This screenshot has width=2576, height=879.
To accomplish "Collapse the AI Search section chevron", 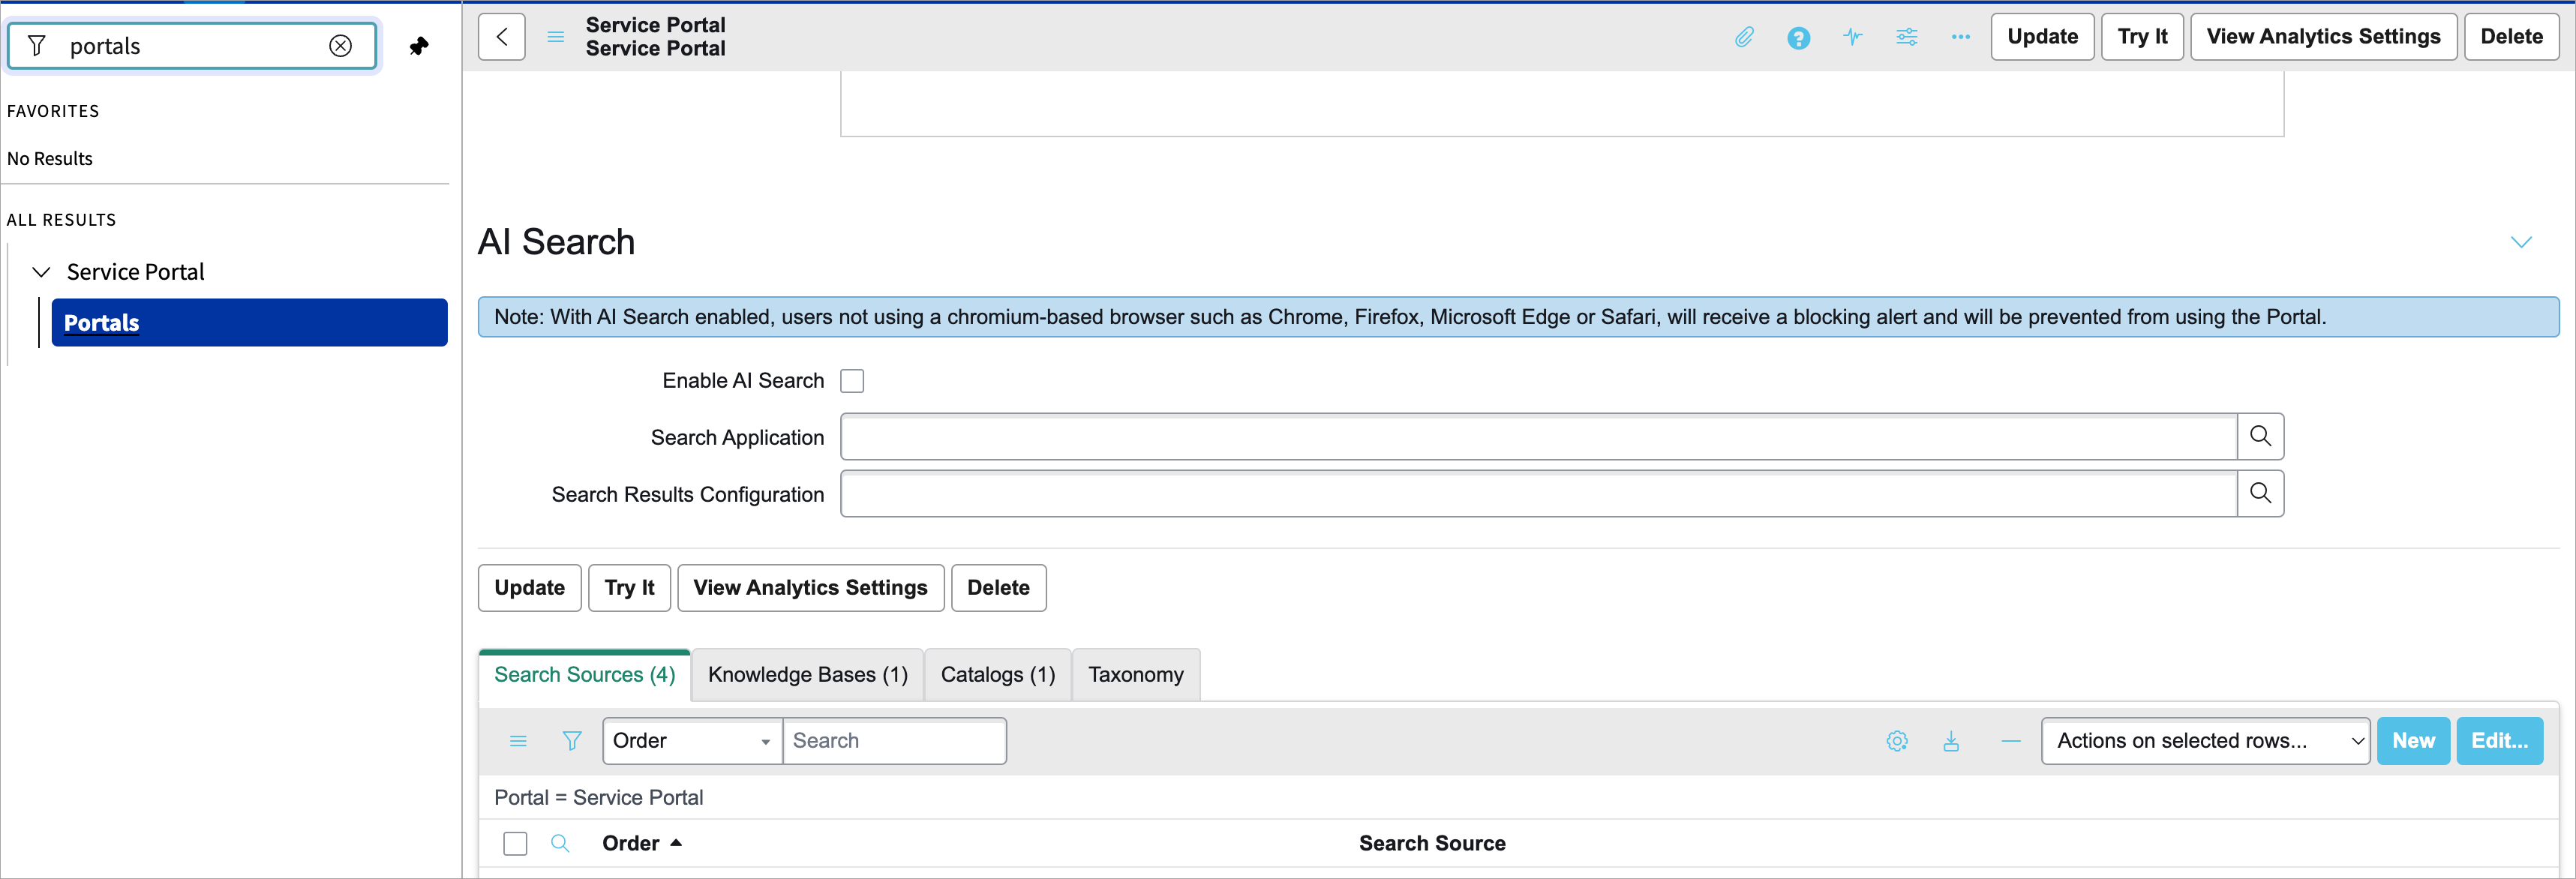I will click(x=2521, y=242).
